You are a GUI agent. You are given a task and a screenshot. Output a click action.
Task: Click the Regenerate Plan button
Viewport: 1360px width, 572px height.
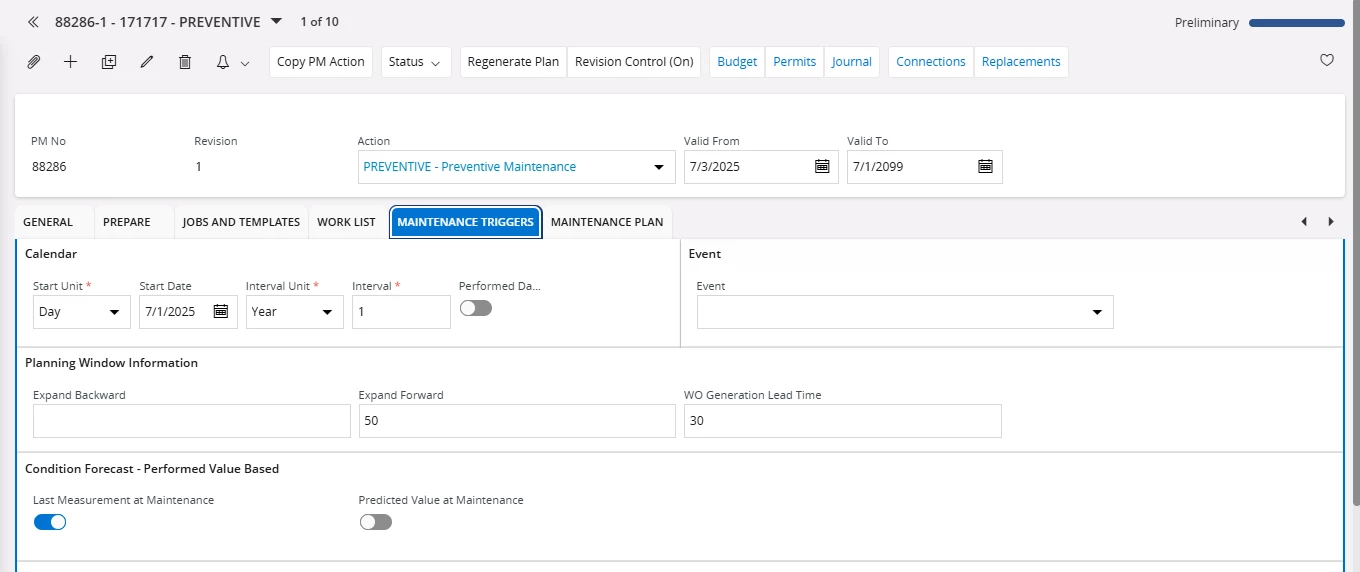513,62
